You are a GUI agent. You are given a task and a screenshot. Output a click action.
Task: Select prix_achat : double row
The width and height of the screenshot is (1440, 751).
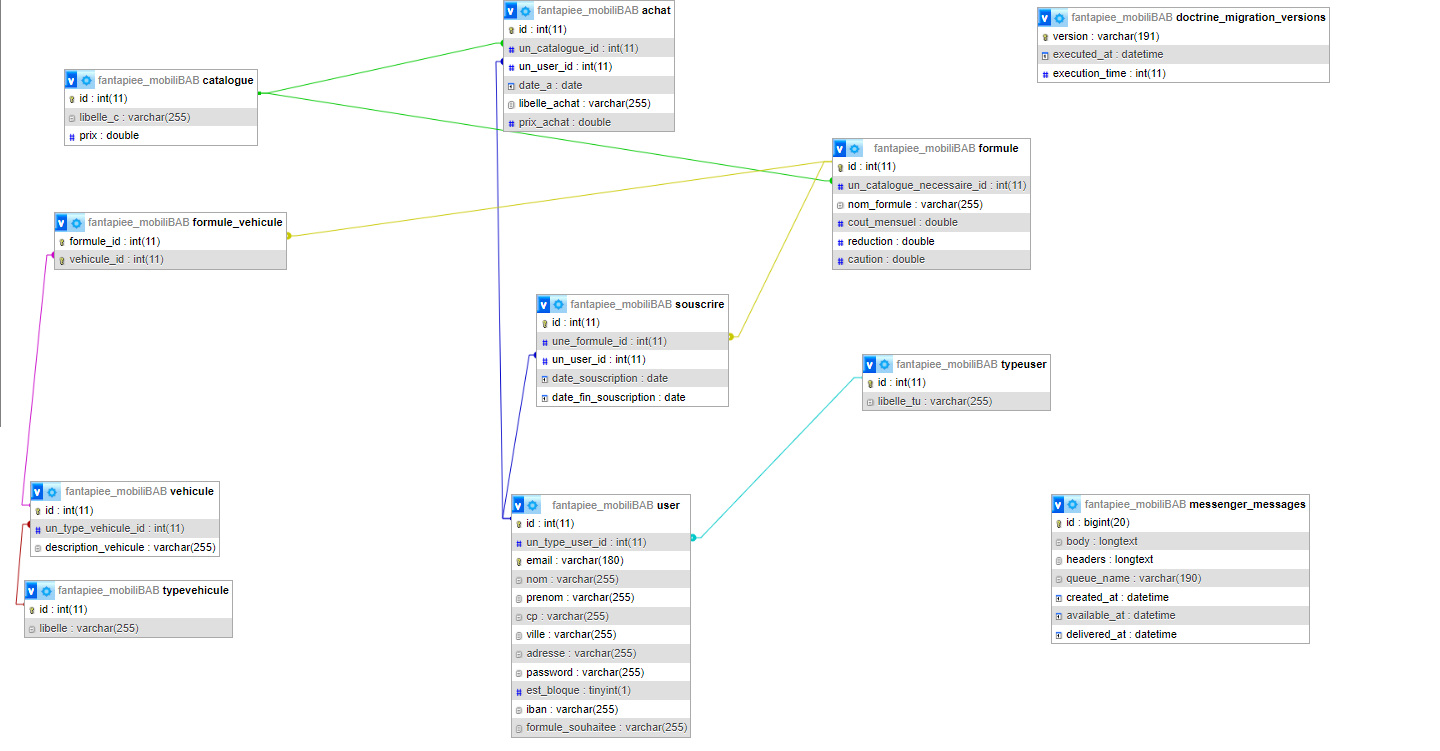click(x=589, y=122)
